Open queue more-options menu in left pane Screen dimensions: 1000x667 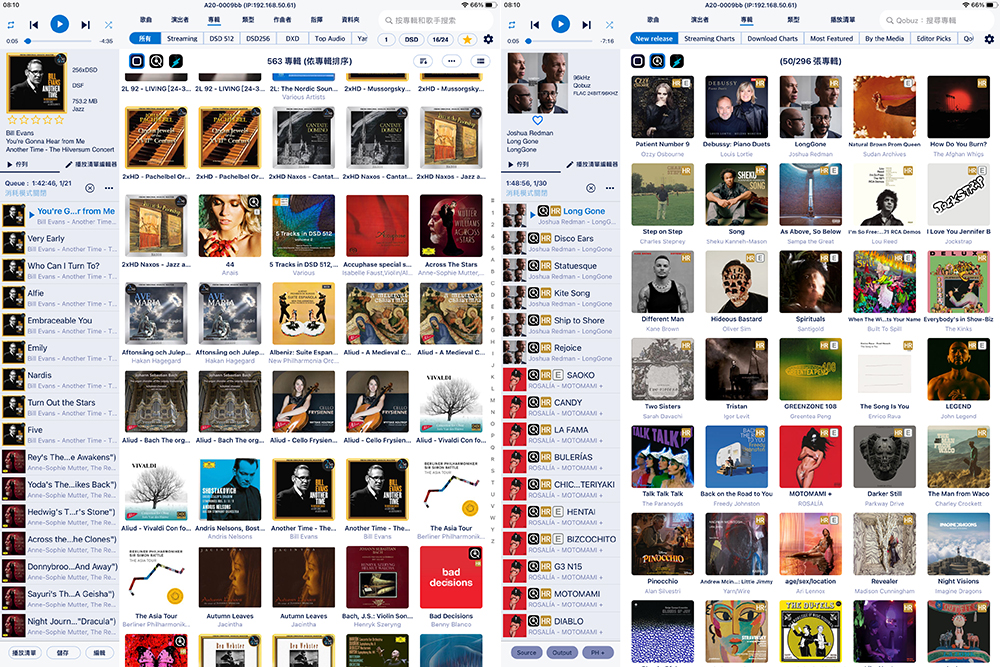pyautogui.click(x=109, y=188)
